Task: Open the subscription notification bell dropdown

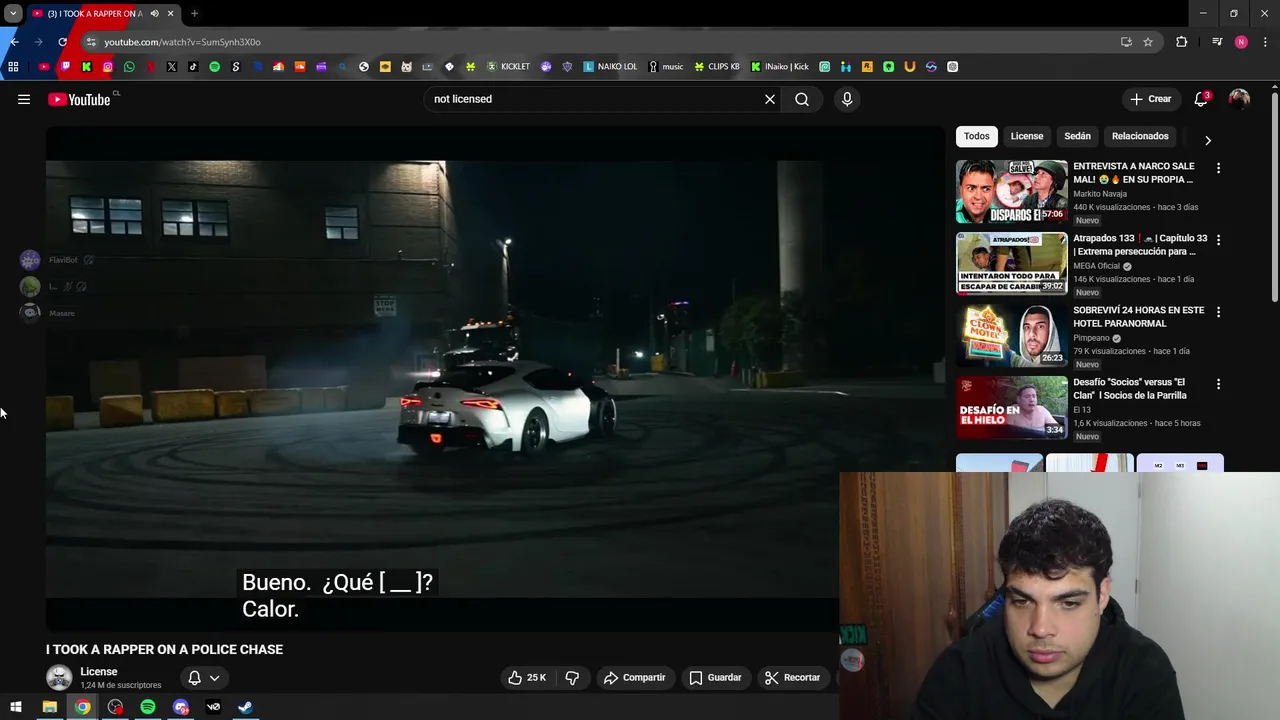Action: click(x=204, y=677)
